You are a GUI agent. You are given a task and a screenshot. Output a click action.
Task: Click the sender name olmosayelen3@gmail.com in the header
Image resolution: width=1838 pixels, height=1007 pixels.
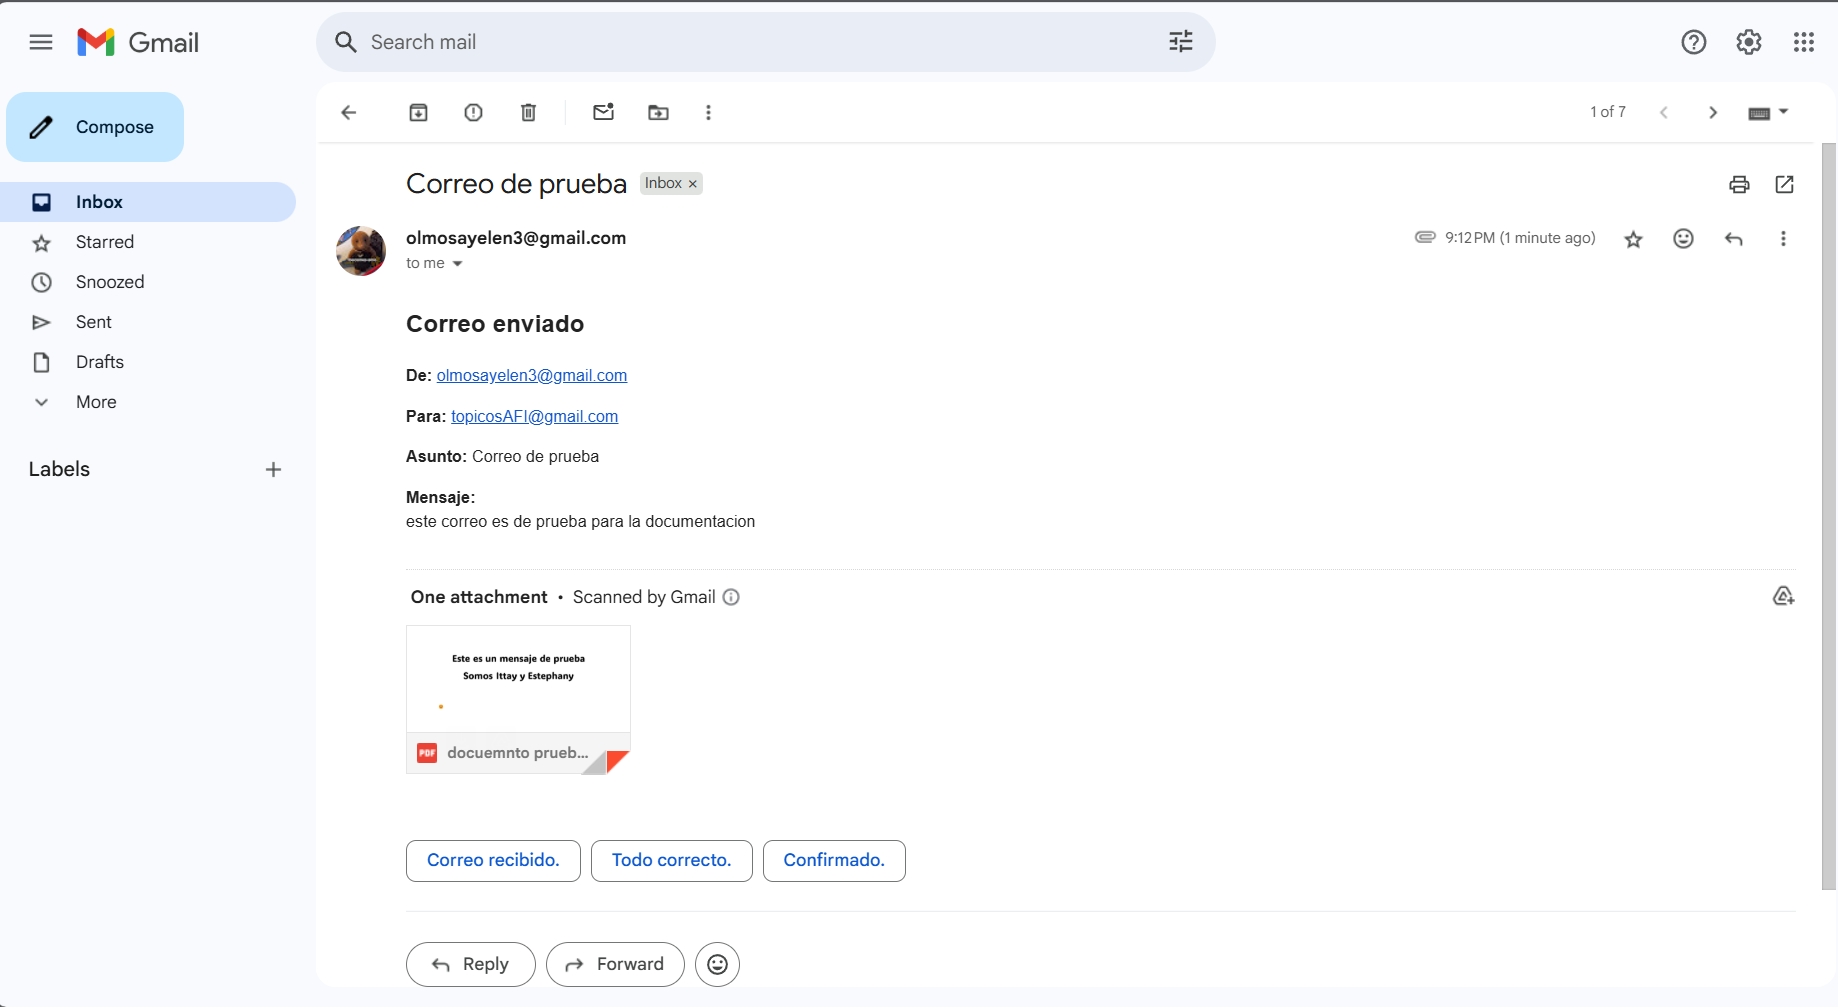(x=516, y=238)
